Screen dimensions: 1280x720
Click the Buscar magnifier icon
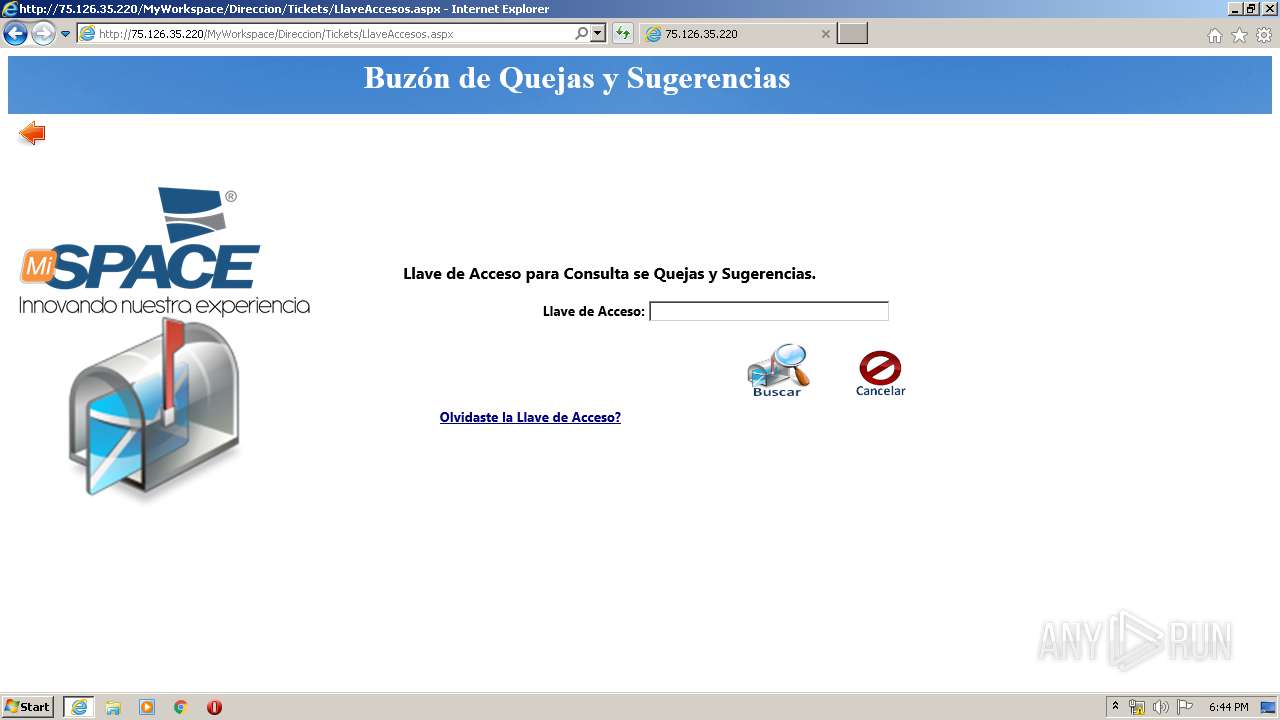[778, 371]
